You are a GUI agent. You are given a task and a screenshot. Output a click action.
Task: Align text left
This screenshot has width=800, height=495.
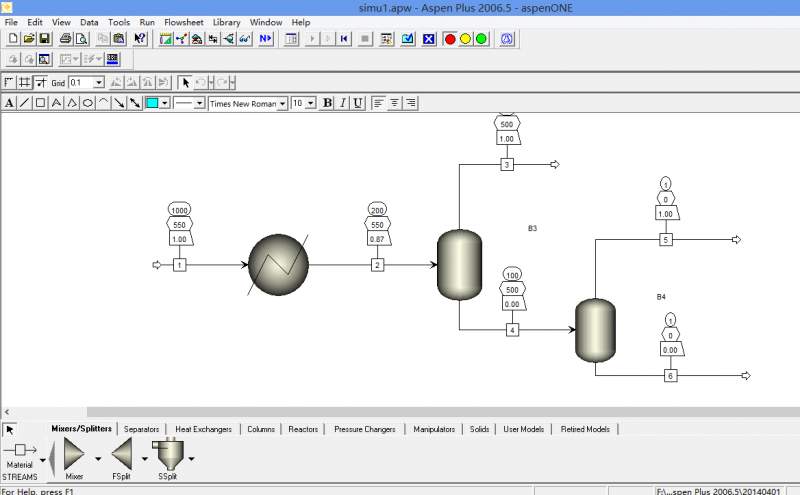(378, 103)
